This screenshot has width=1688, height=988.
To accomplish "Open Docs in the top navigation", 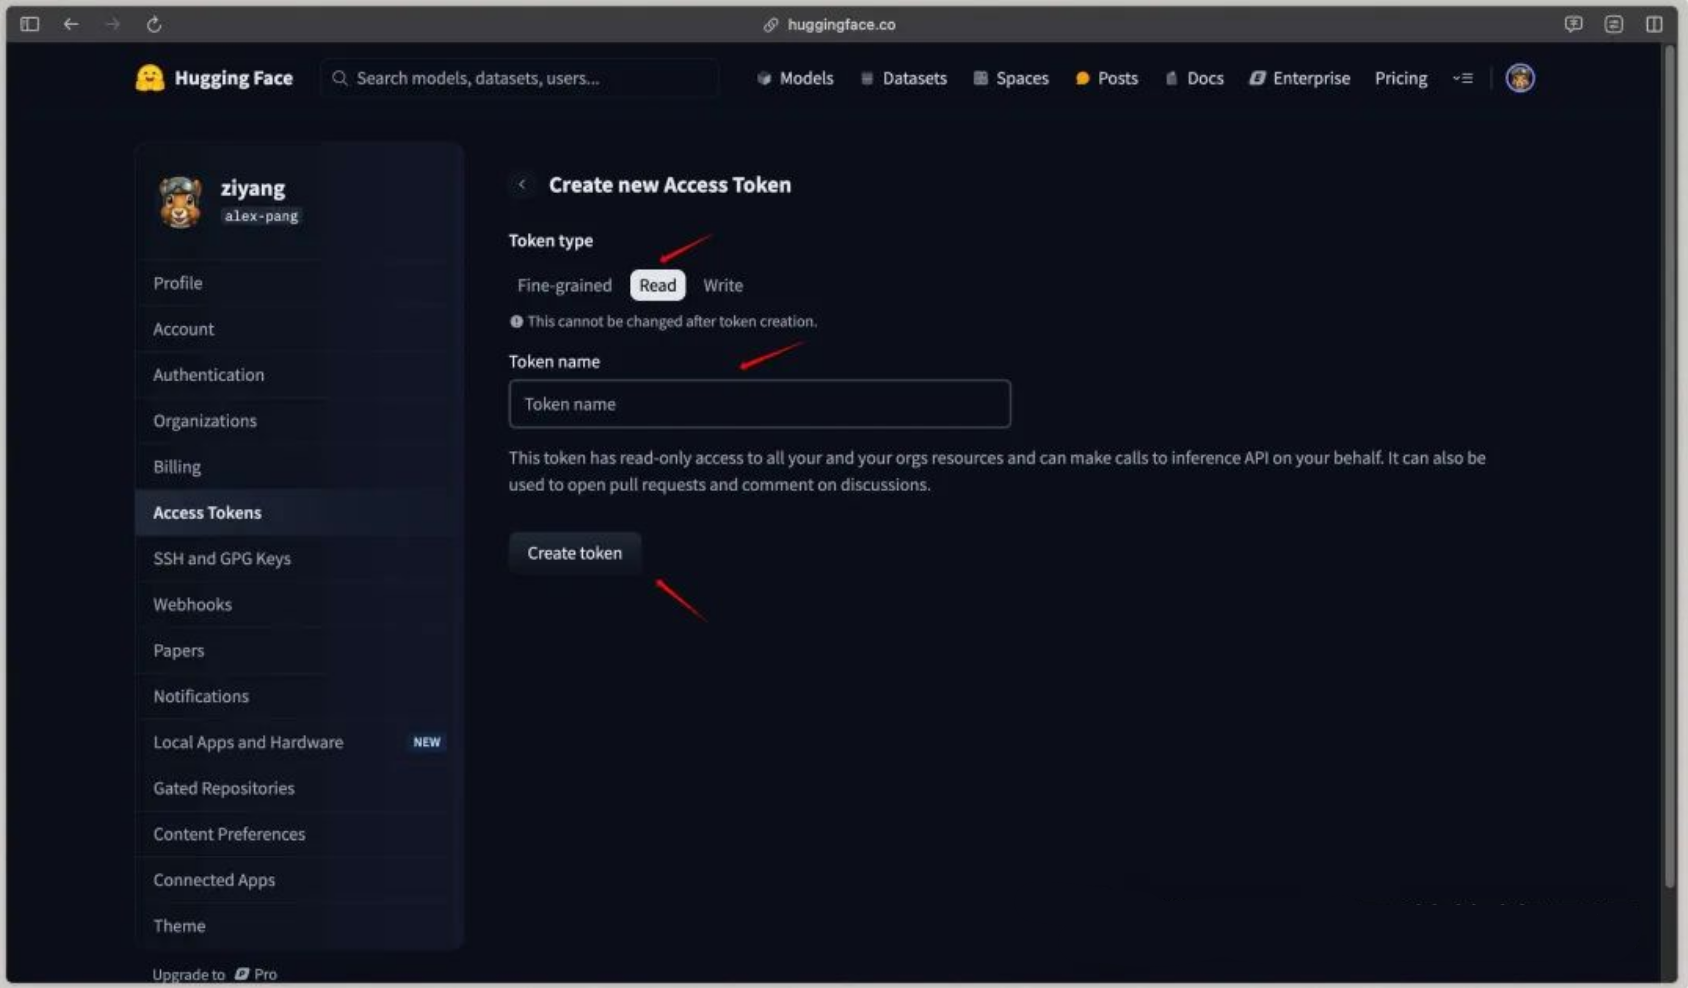I will pos(1195,78).
